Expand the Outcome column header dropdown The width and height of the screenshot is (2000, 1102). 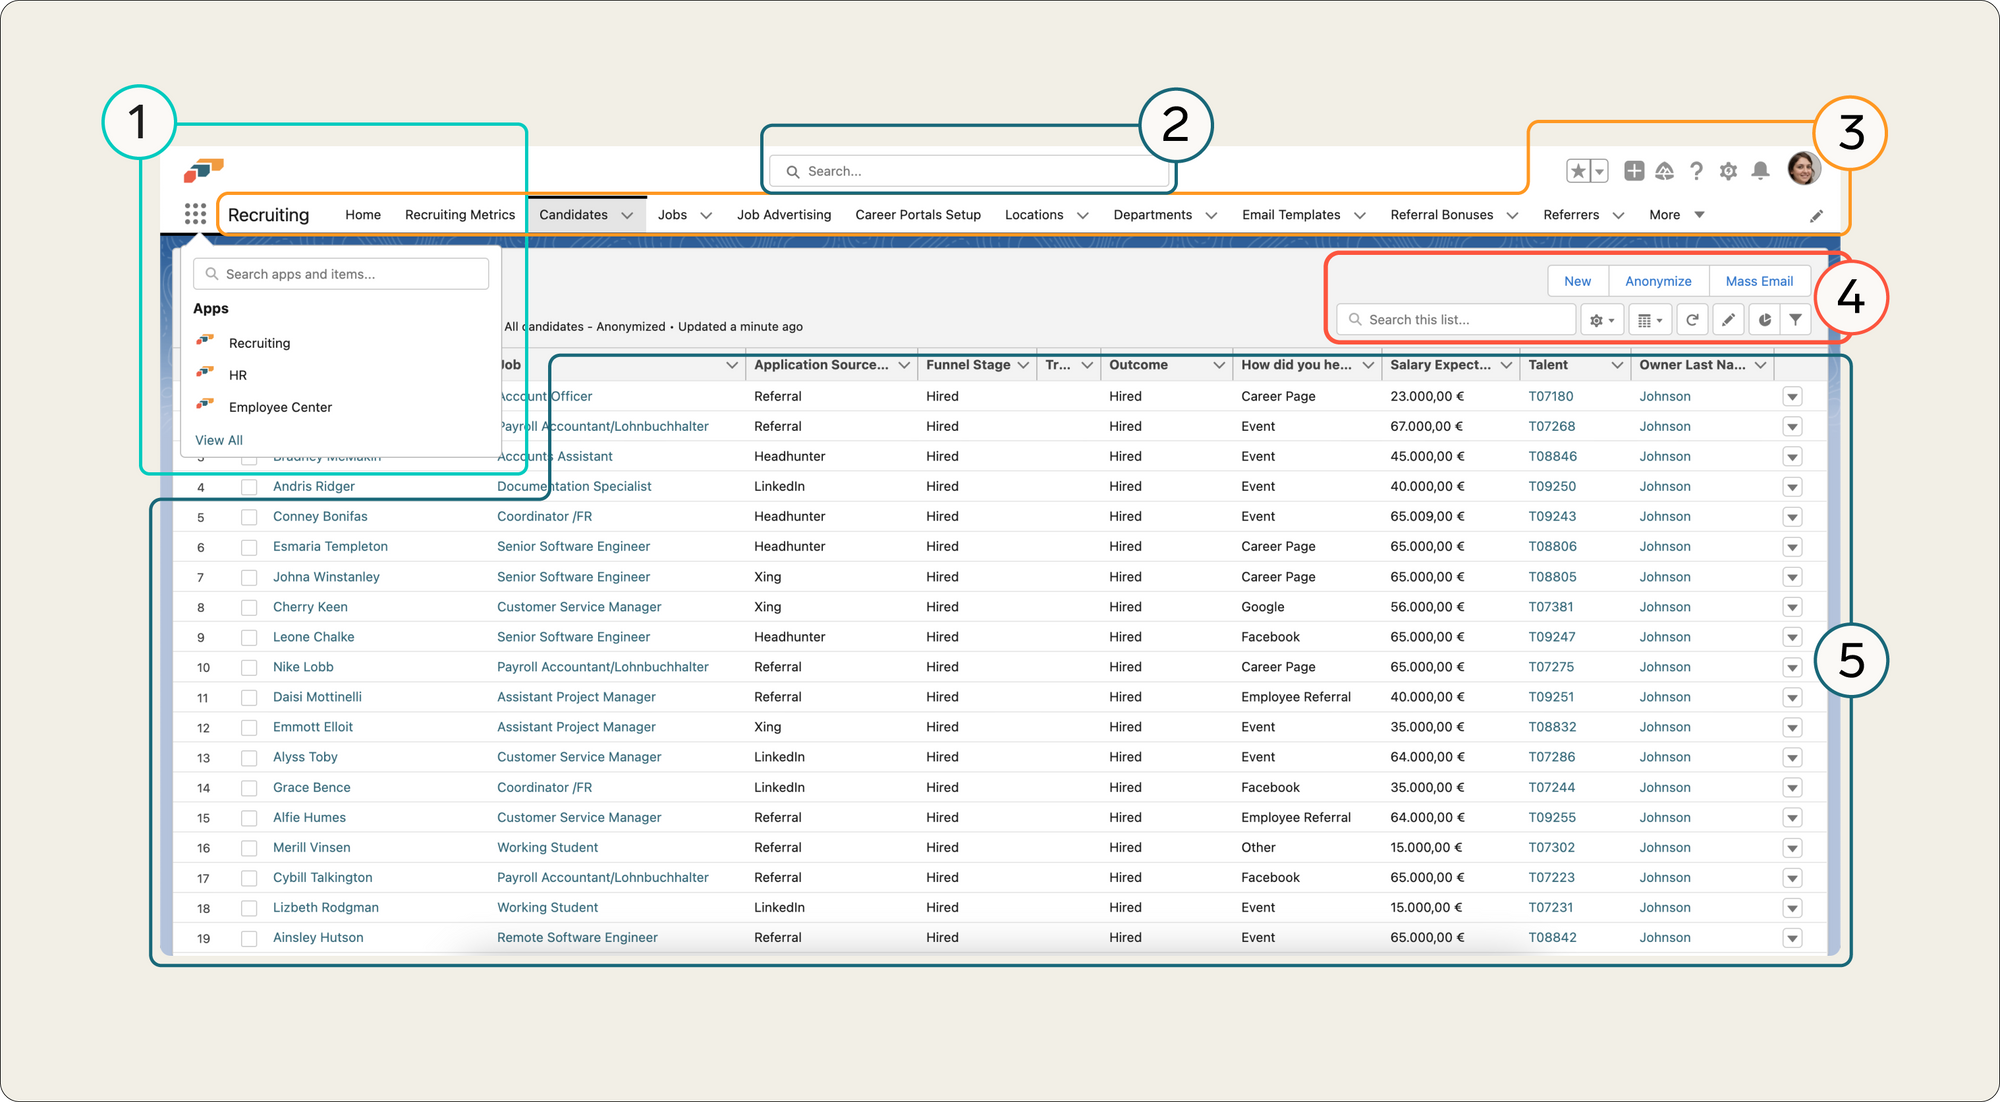pos(1220,365)
